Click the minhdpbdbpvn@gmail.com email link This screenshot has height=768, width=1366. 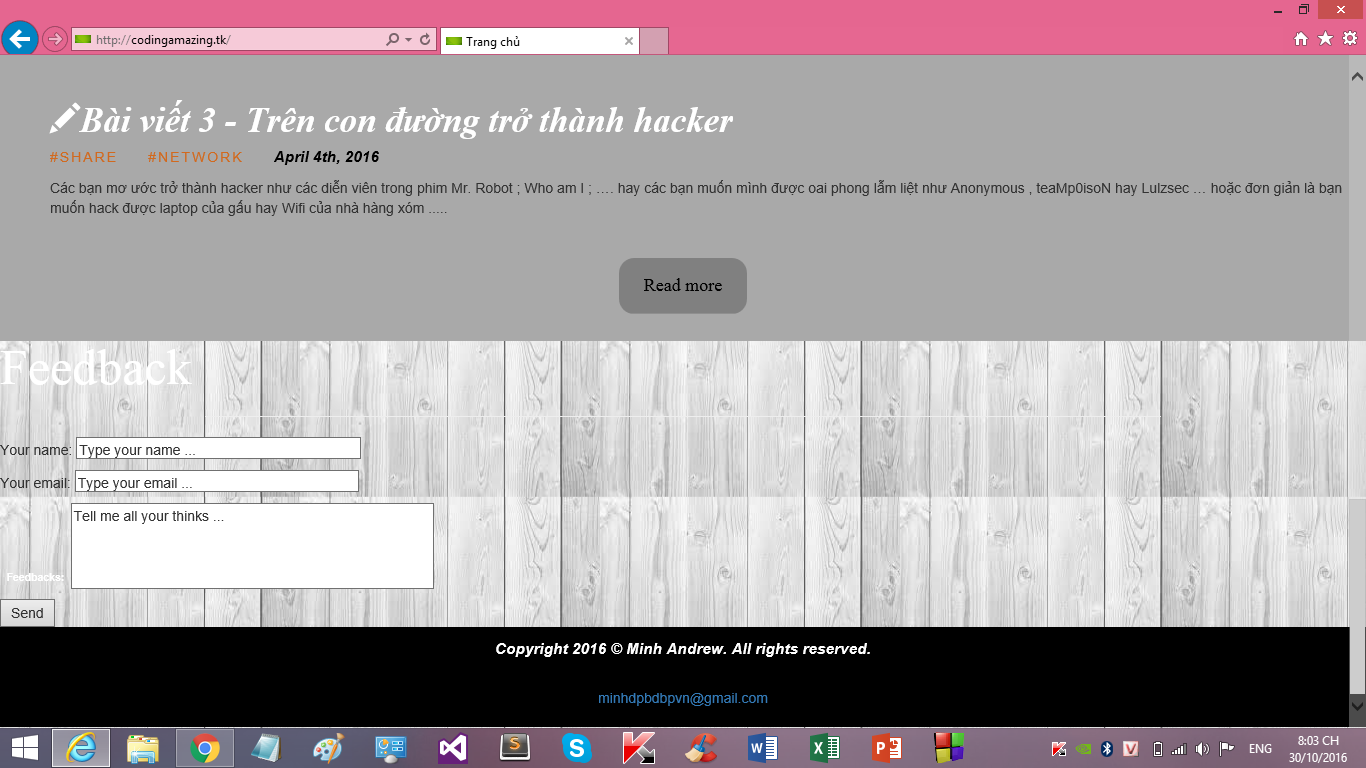683,698
